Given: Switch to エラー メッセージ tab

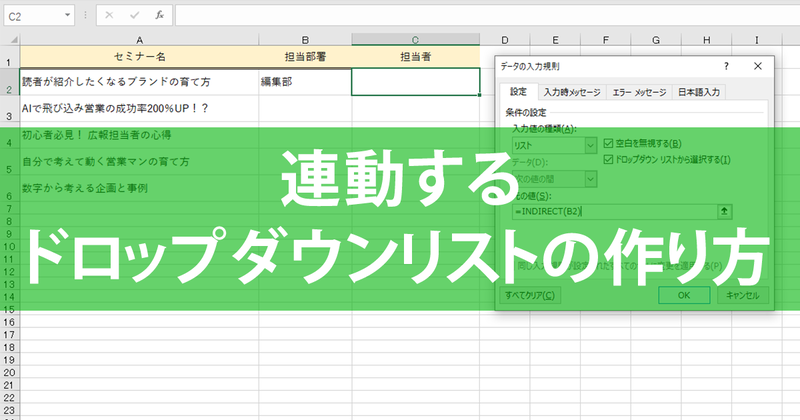Looking at the screenshot, I should point(639,92).
